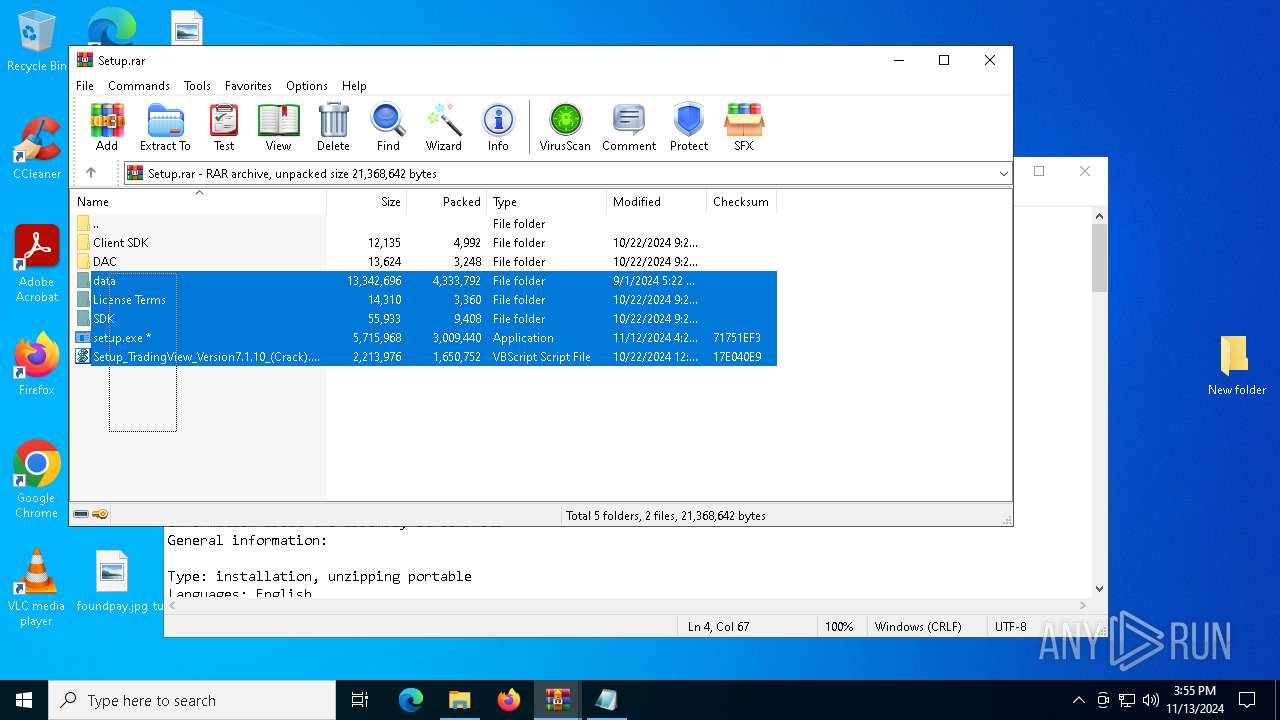Click the Add toolbar icon in WinRAR
Image resolution: width=1280 pixels, height=720 pixels.
(x=107, y=127)
